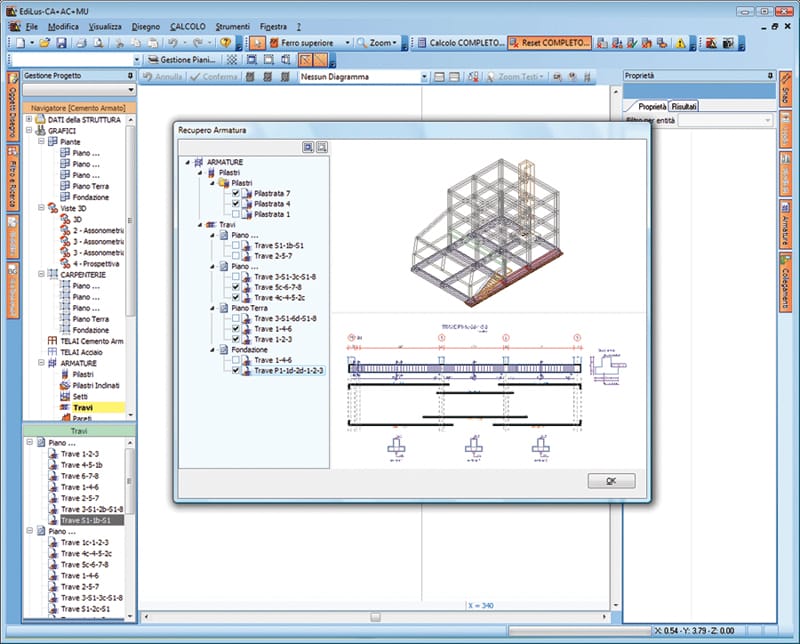This screenshot has width=800, height=644.
Task: Open the CALCOLO menu
Action: click(189, 26)
